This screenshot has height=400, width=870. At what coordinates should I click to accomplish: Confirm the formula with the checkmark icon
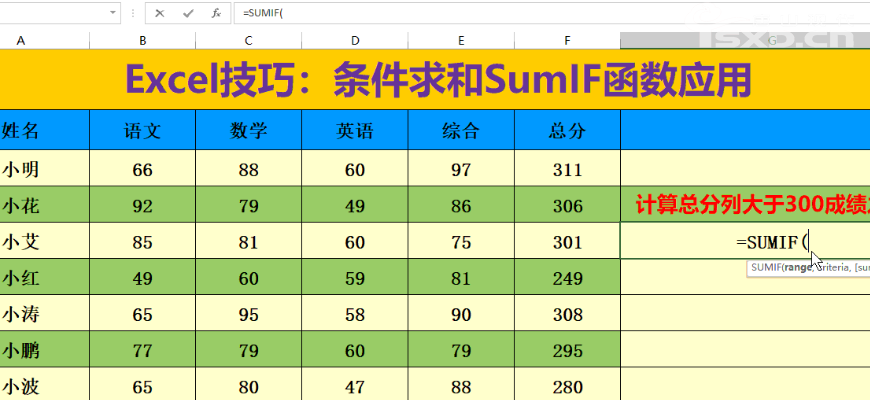tap(187, 14)
